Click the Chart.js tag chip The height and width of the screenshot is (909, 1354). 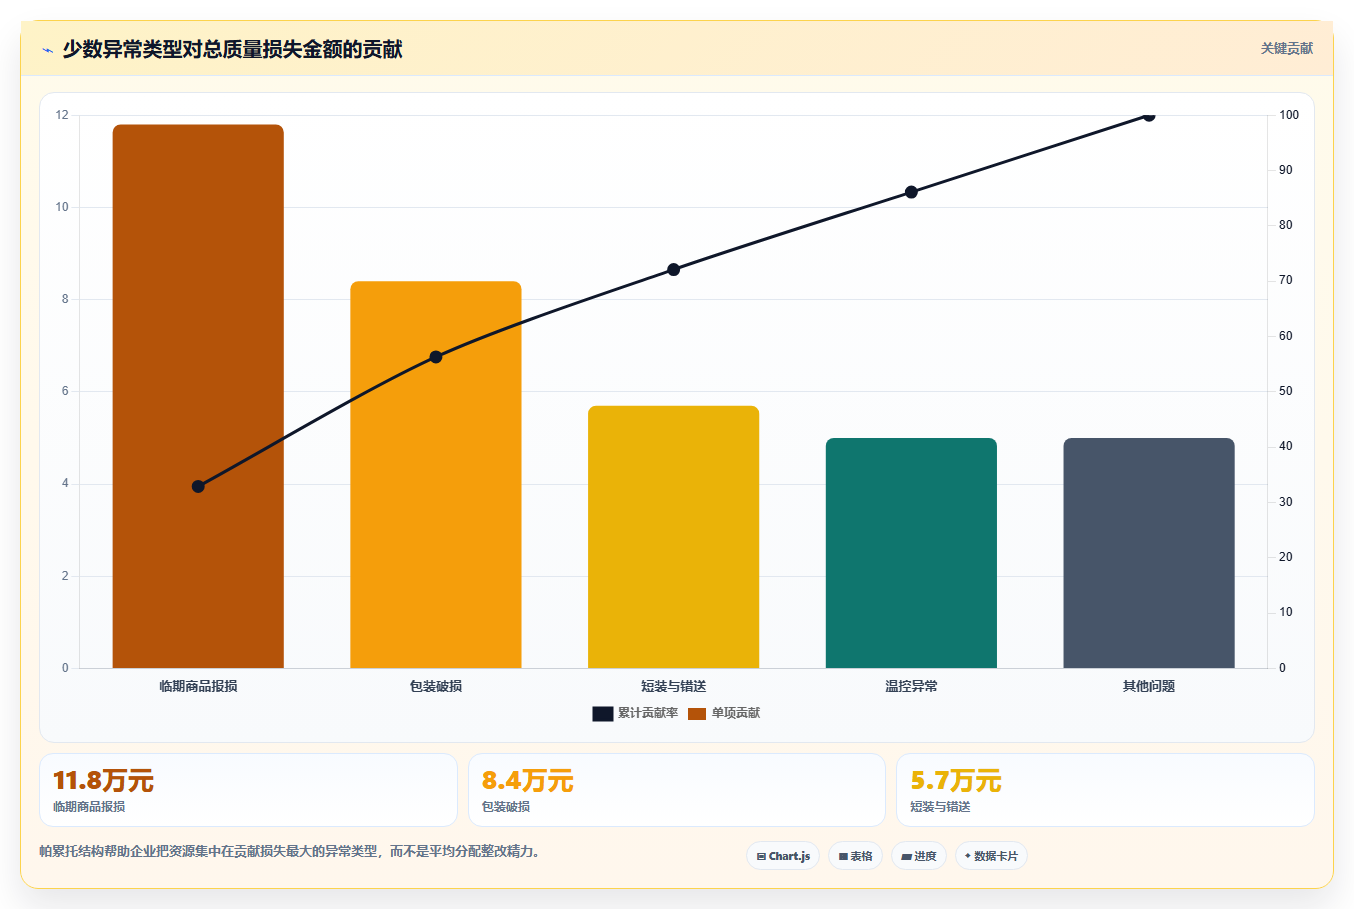pos(783,856)
